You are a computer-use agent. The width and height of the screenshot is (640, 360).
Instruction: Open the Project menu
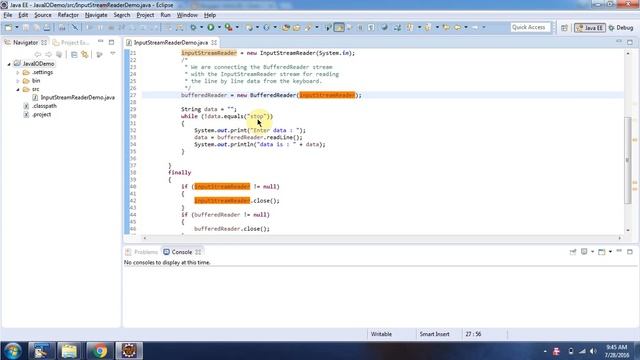tap(145, 15)
